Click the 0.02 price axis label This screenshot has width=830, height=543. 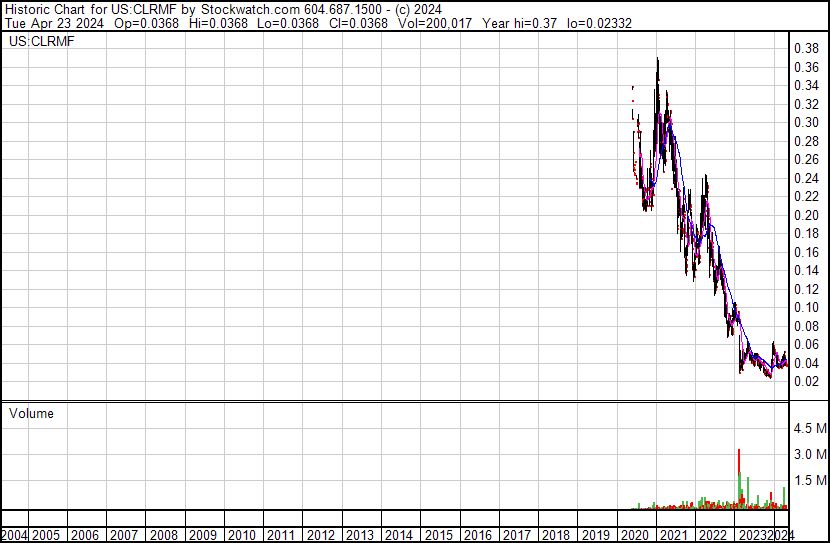[806, 382]
